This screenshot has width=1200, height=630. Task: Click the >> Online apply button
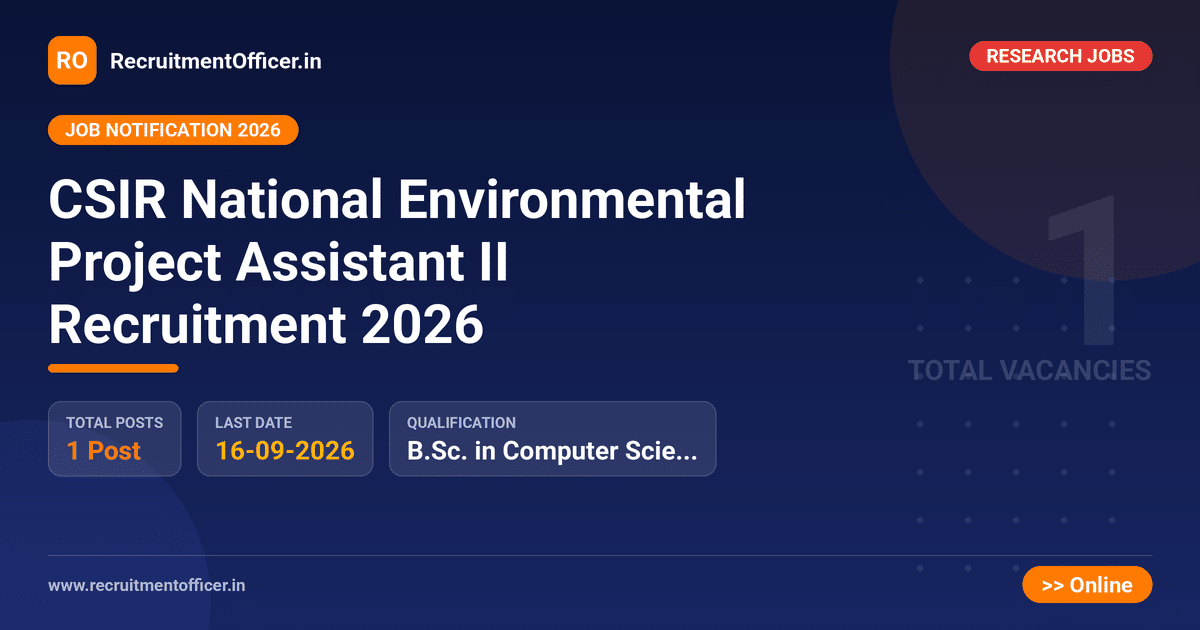pyautogui.click(x=1087, y=585)
